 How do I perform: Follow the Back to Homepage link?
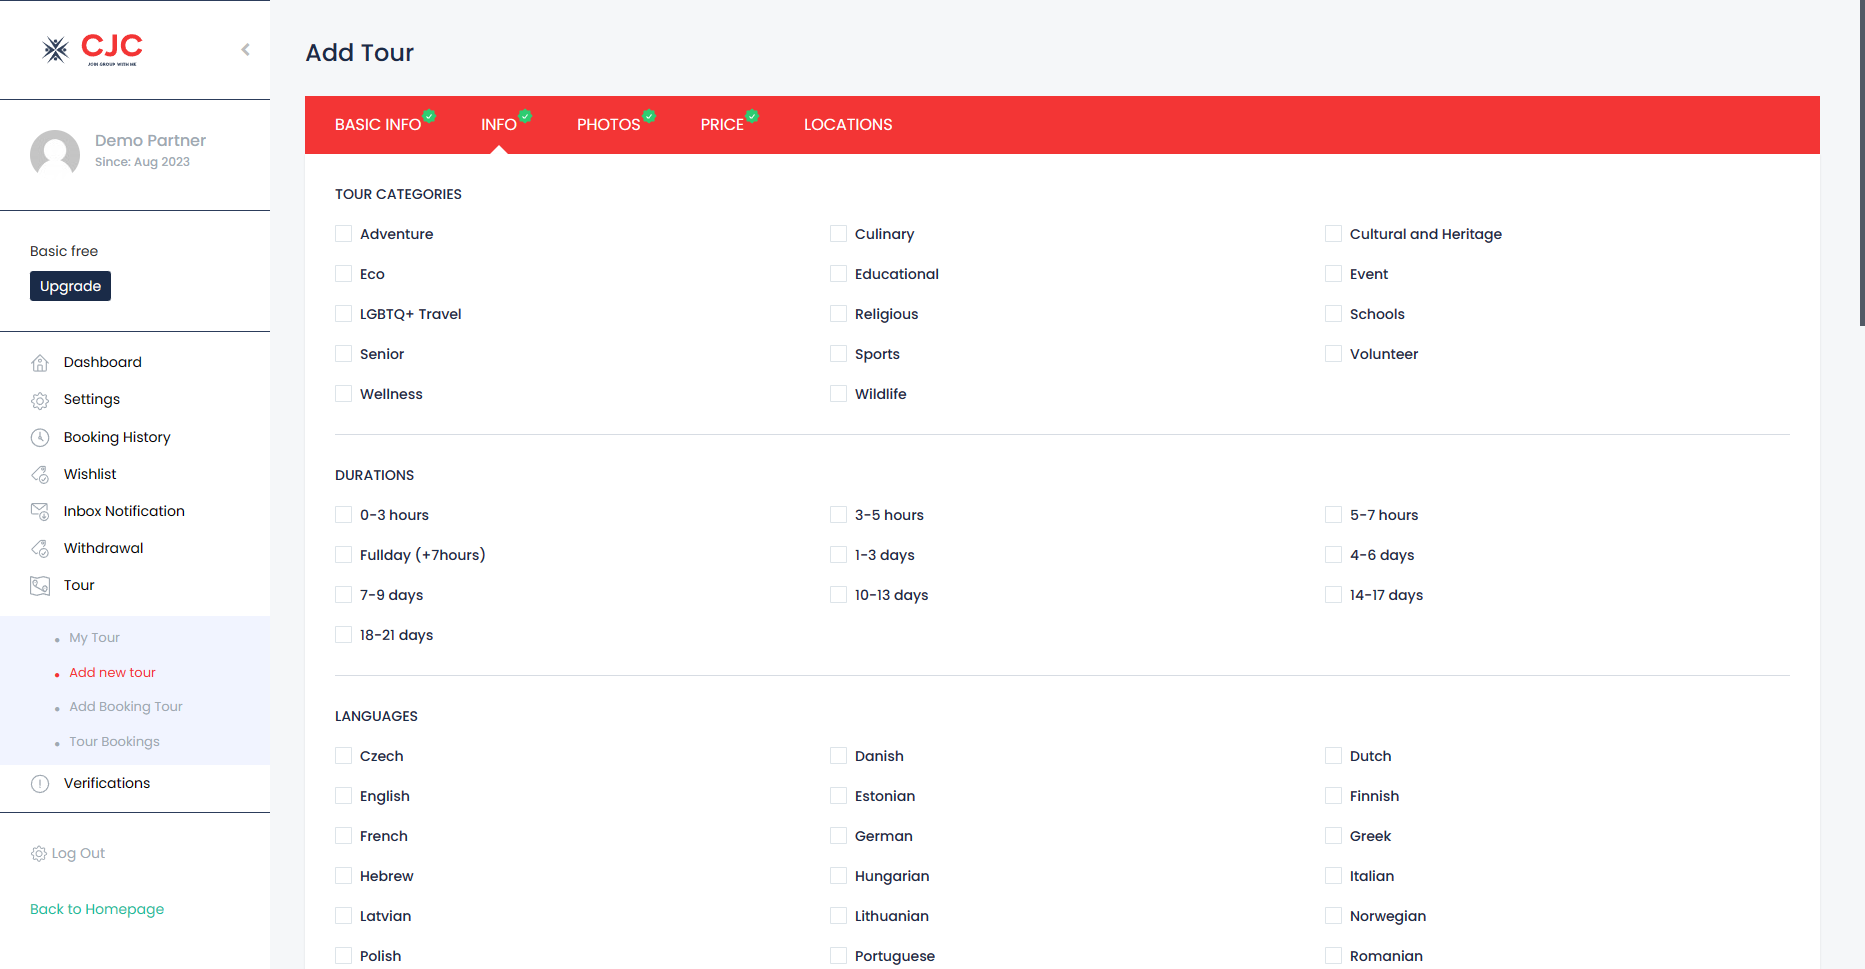pos(97,909)
